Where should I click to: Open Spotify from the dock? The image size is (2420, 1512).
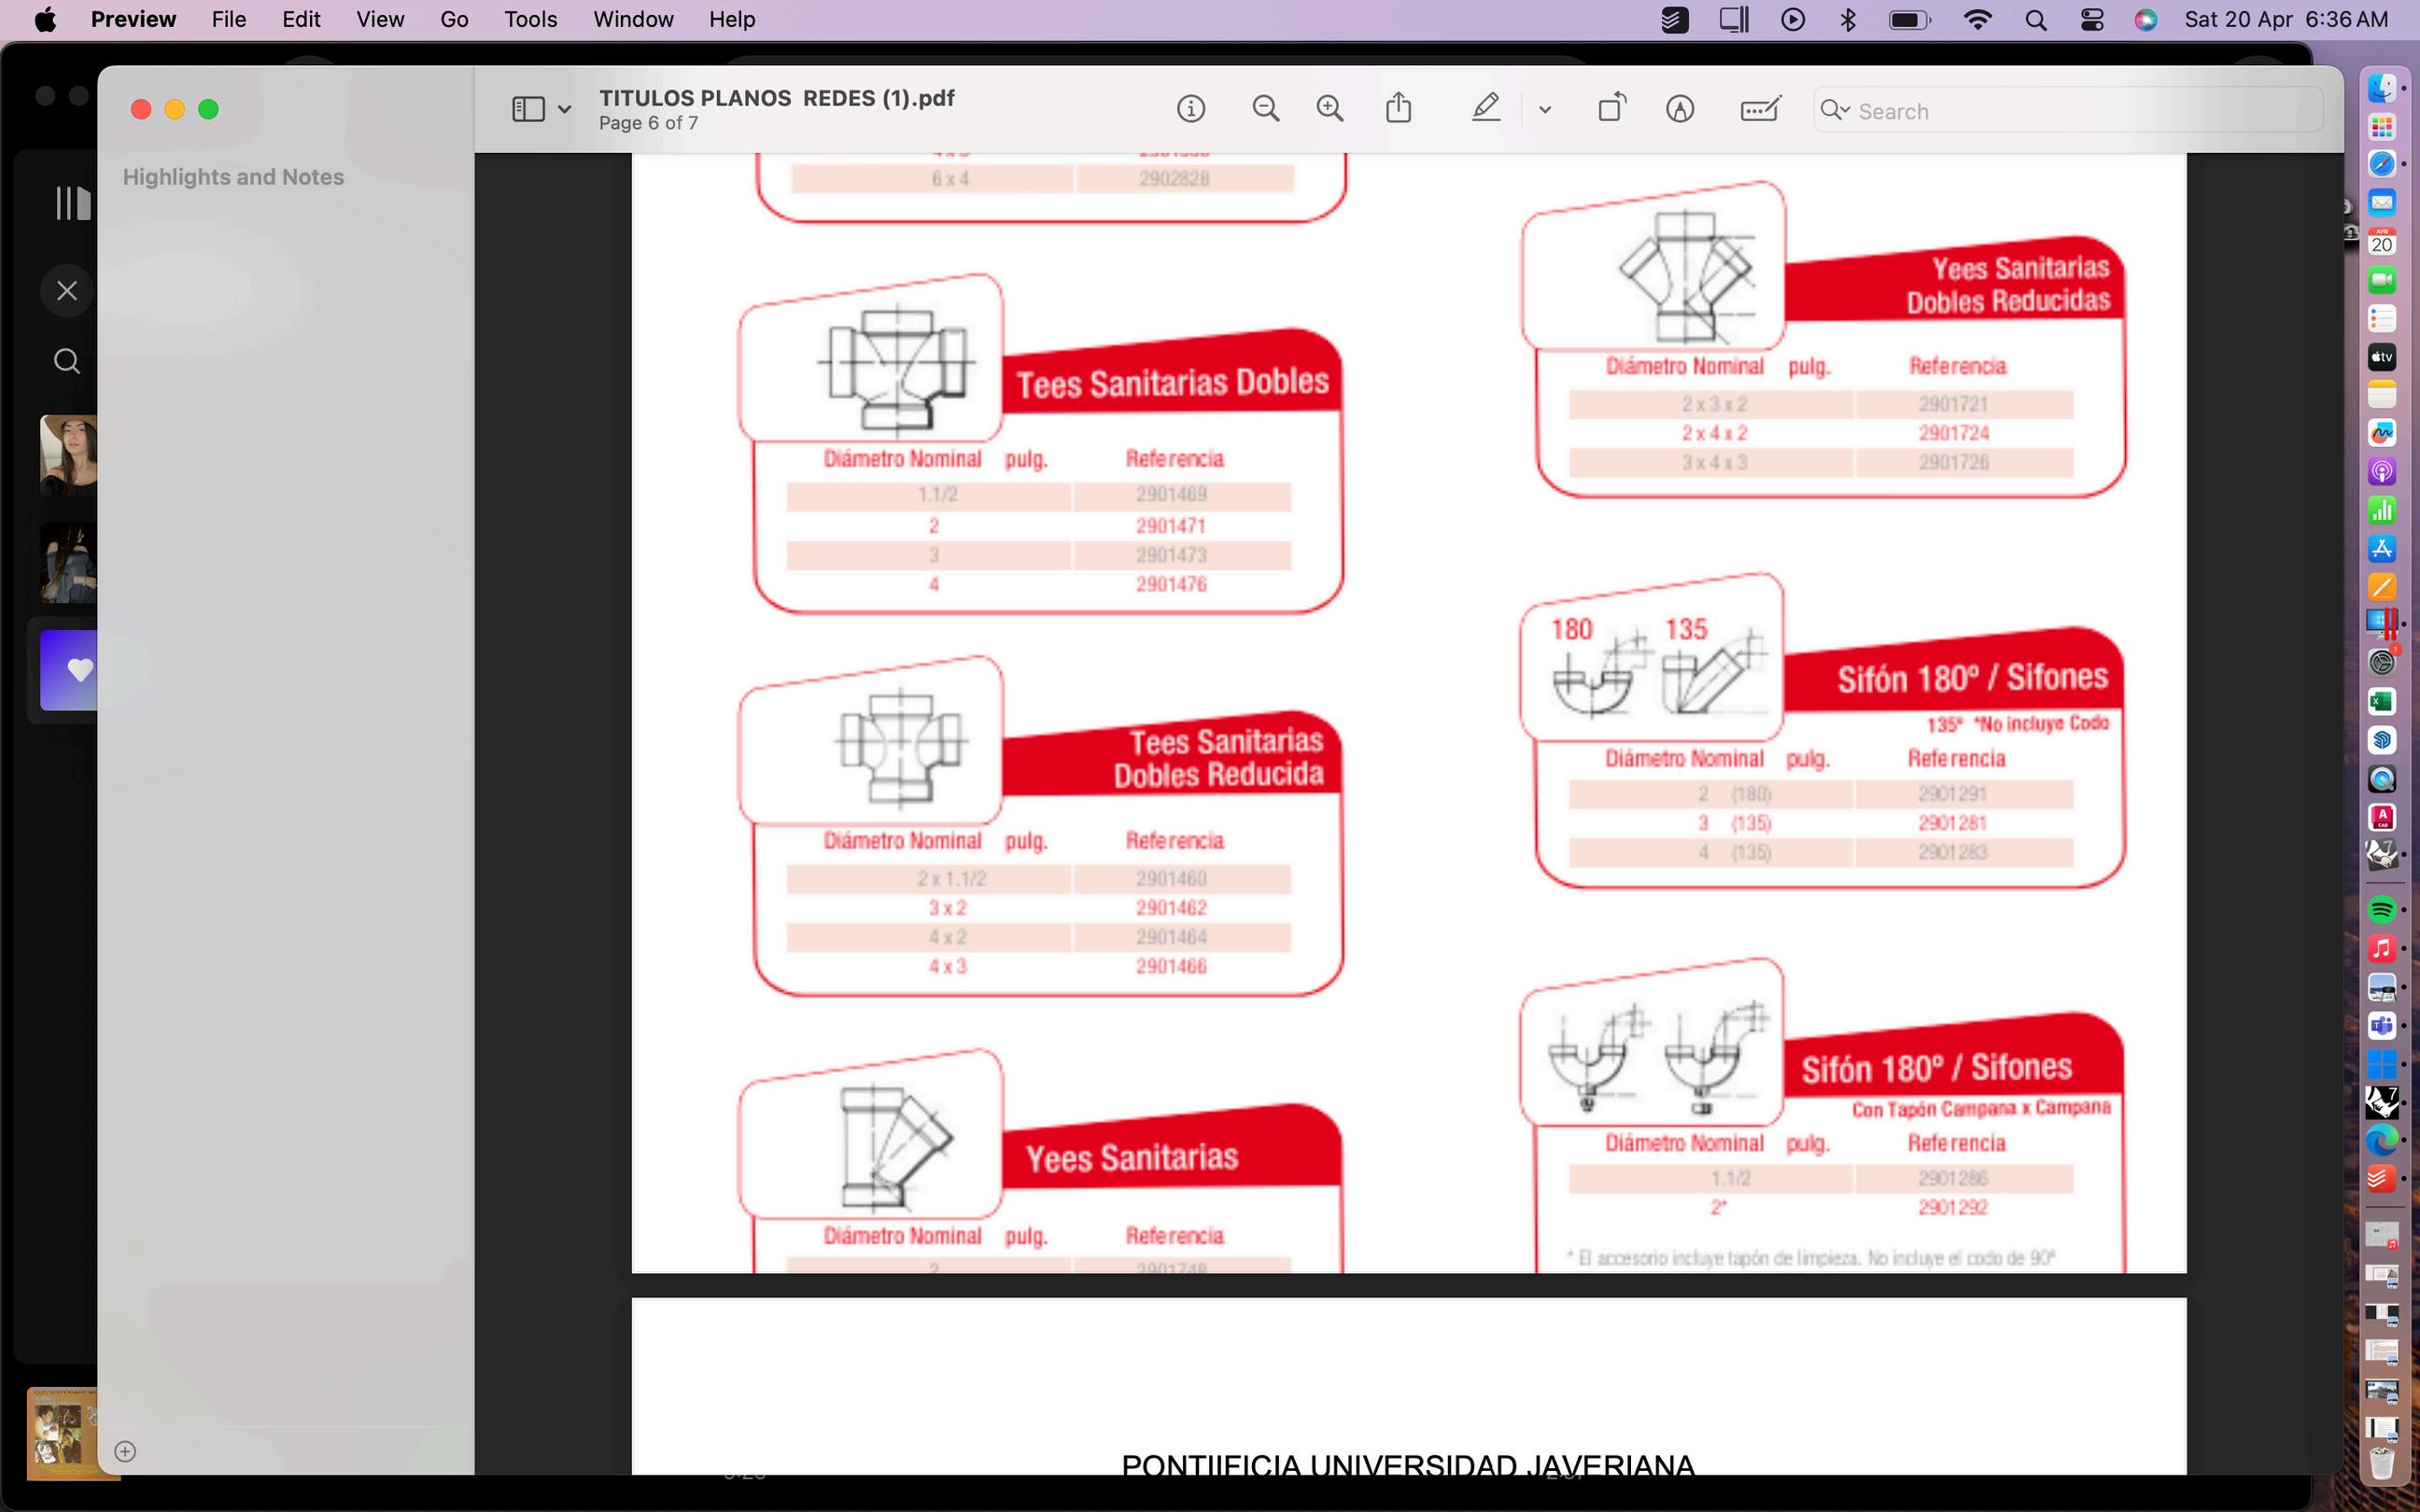[x=2381, y=909]
